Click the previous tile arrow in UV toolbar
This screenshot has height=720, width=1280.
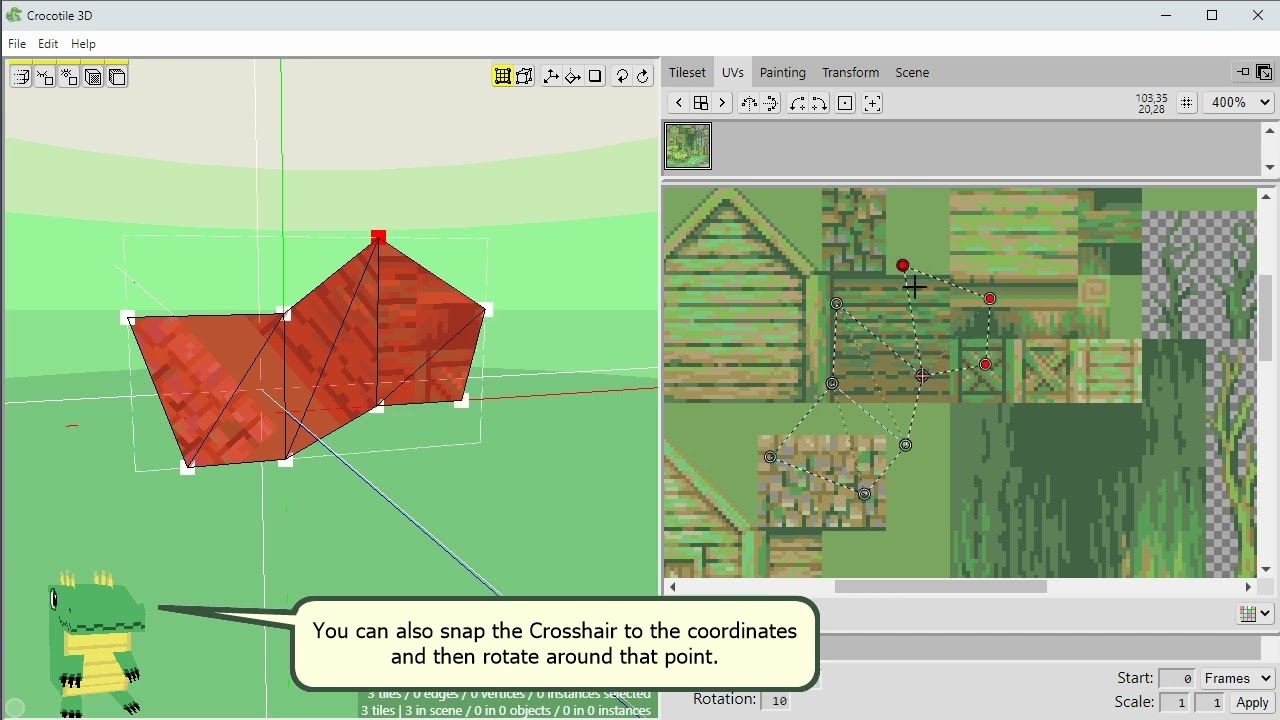[679, 103]
